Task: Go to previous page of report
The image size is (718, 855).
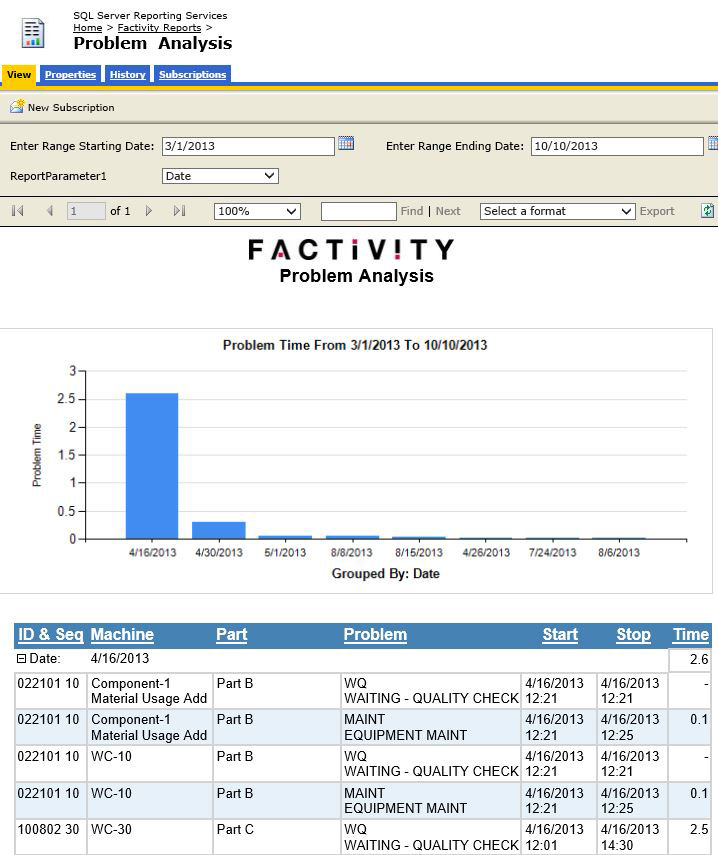Action: coord(50,211)
